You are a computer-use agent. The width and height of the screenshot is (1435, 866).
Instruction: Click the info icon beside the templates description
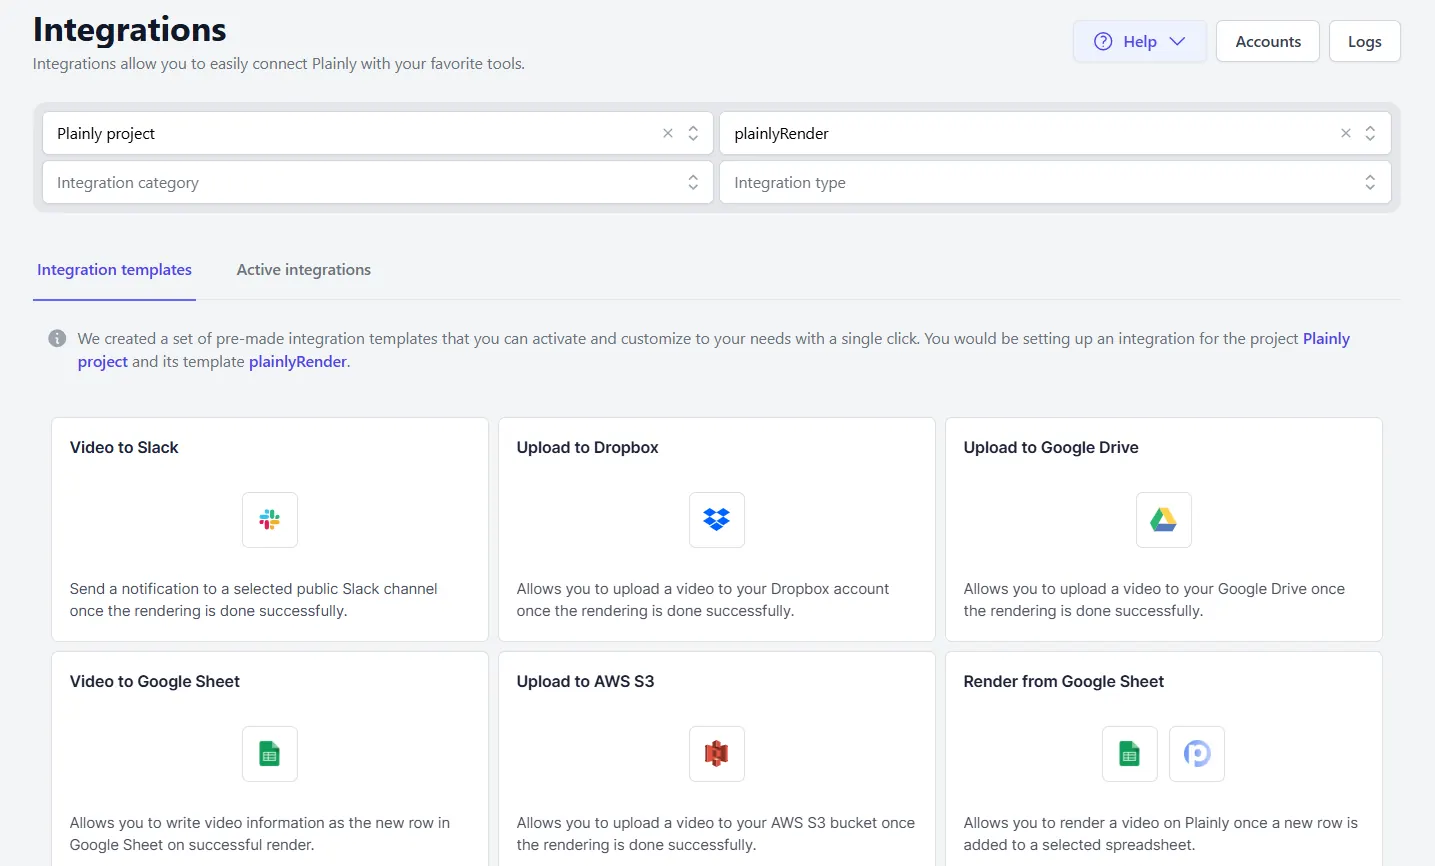(x=57, y=338)
